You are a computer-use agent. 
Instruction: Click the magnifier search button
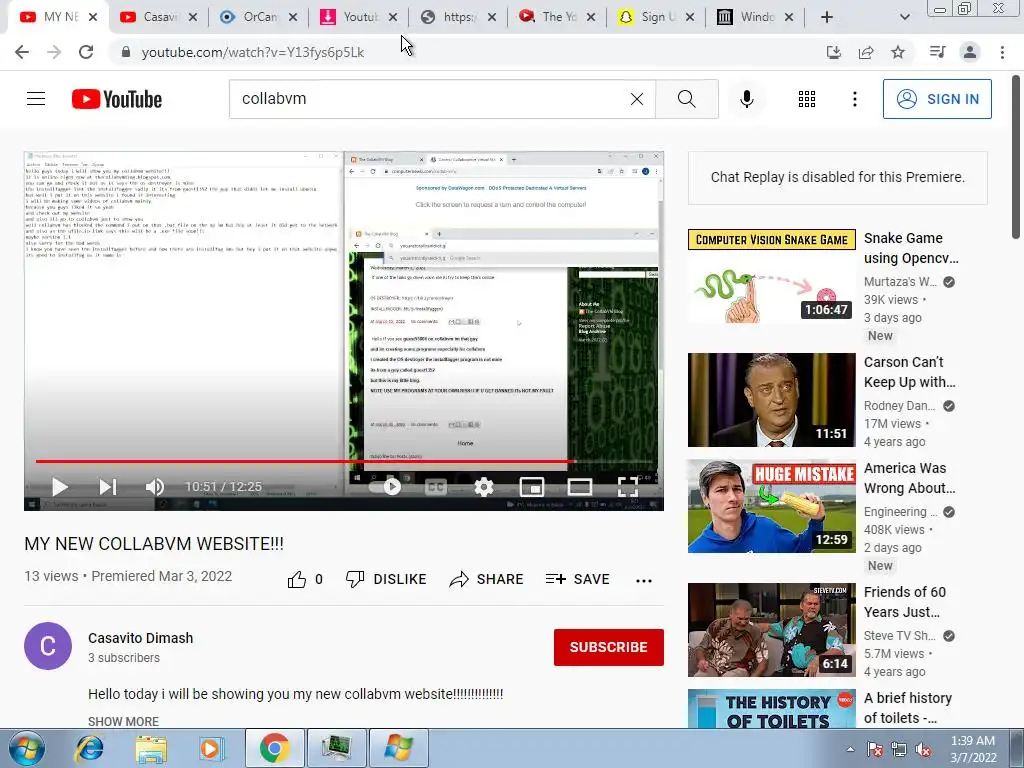686,99
